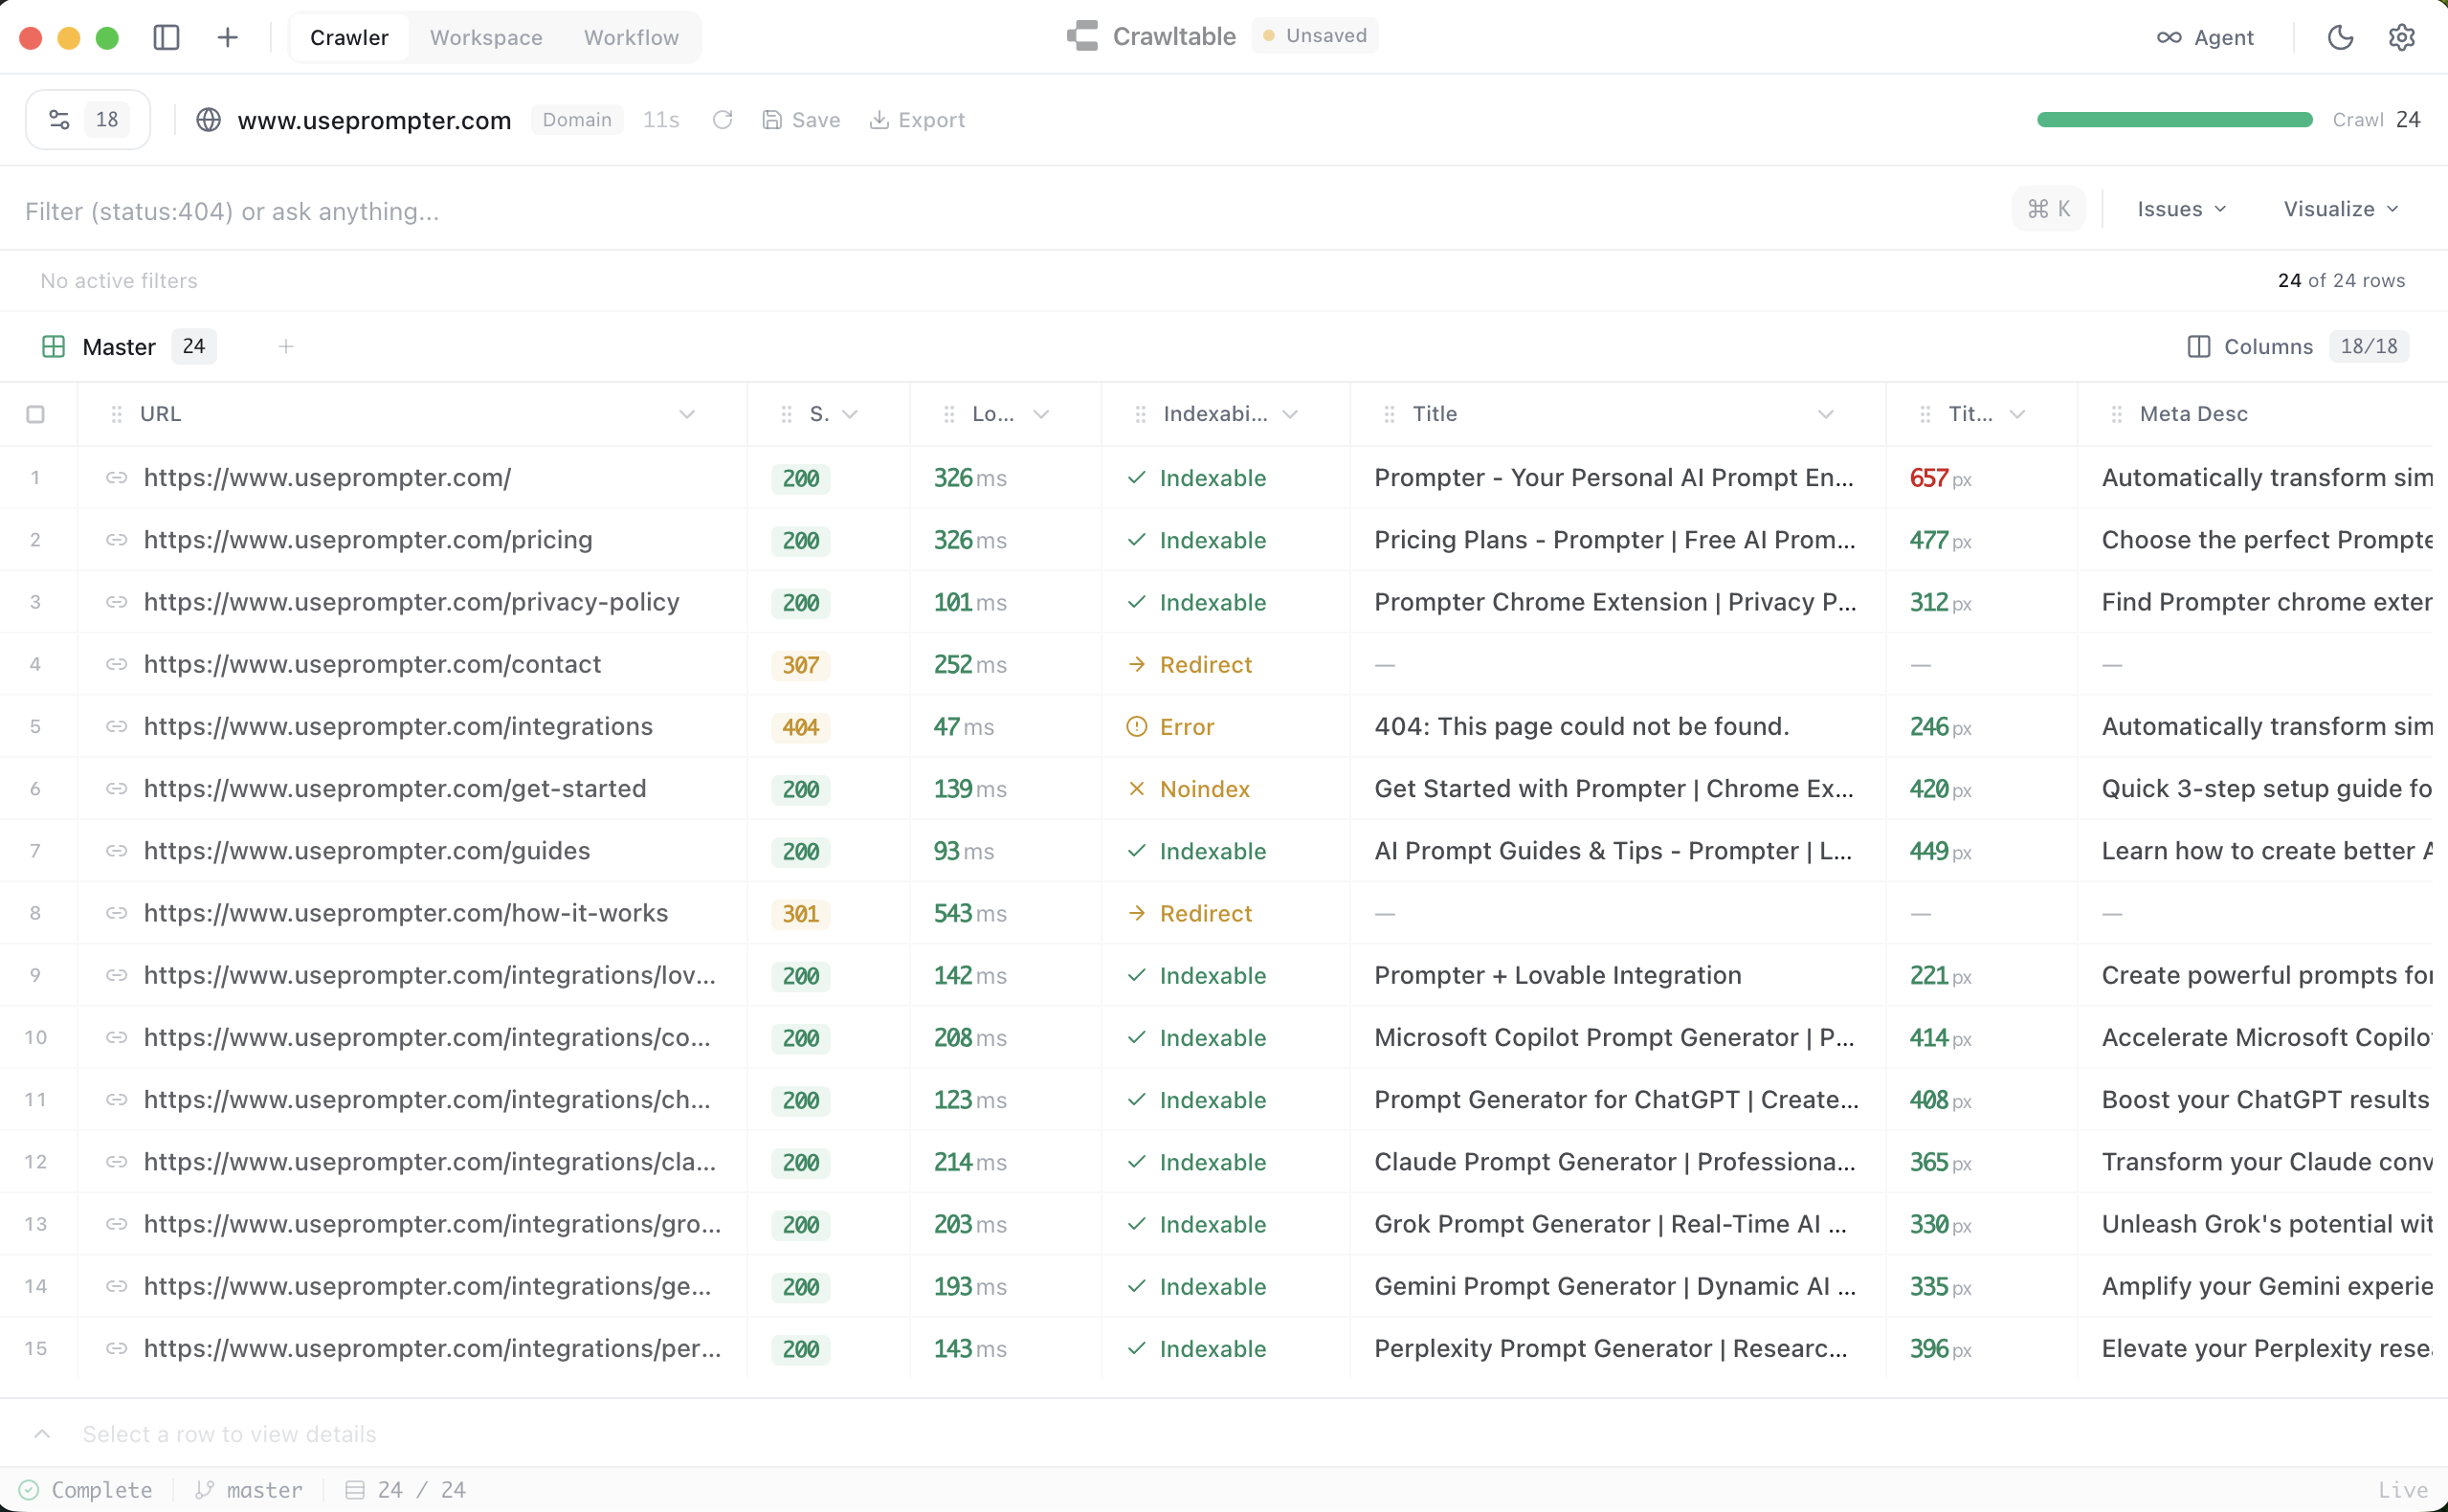
Task: Open the Columns 18/18 visibility toggle
Action: [x=2297, y=346]
